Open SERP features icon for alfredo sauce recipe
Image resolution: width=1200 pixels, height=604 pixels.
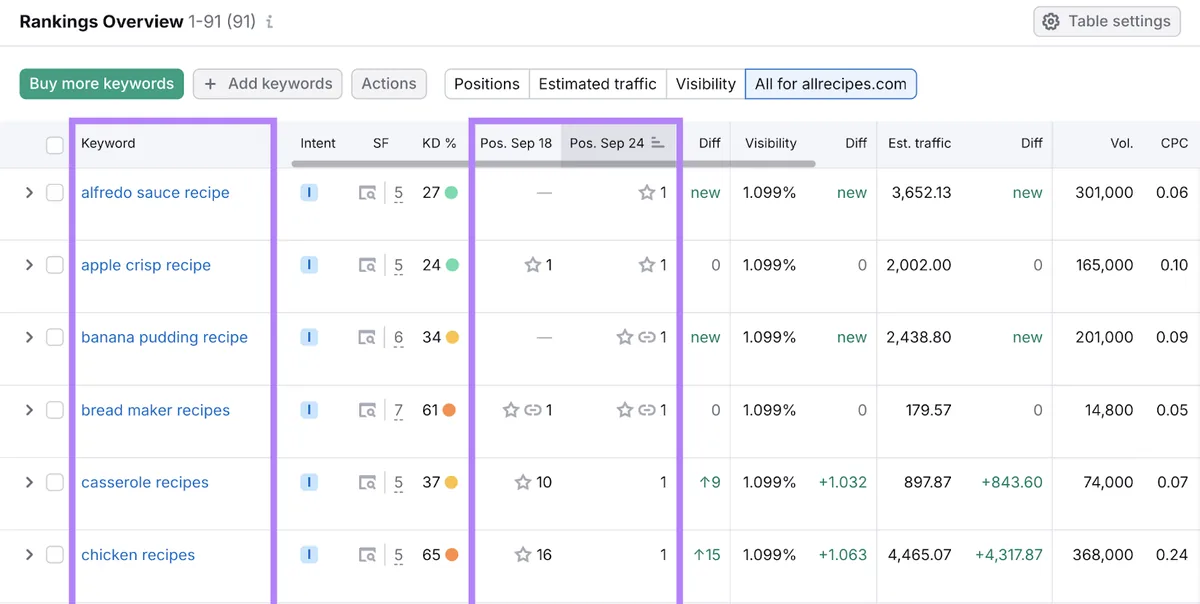(x=368, y=193)
